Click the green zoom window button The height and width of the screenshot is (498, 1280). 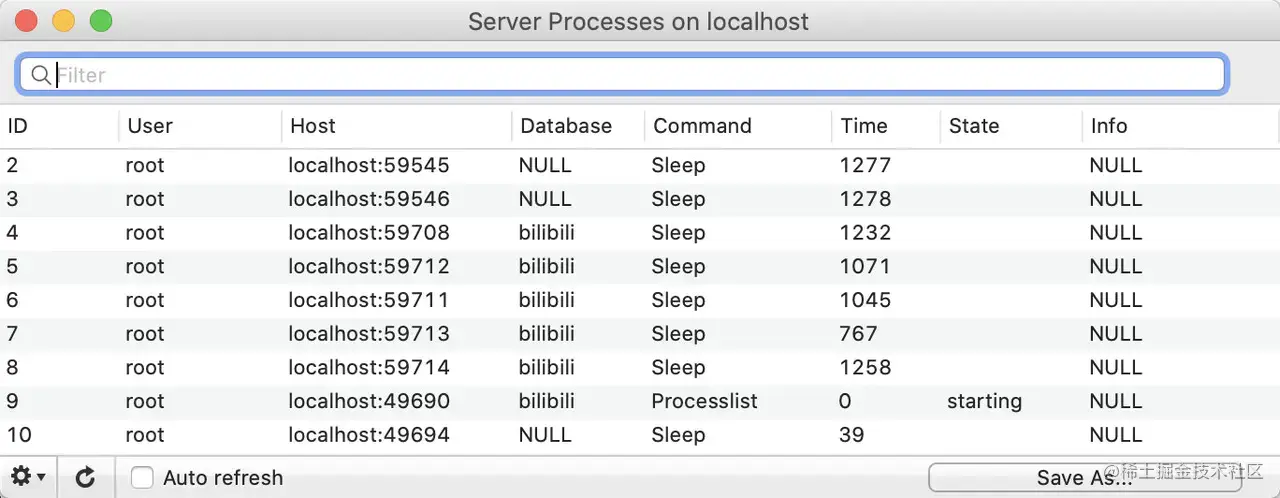(x=101, y=20)
